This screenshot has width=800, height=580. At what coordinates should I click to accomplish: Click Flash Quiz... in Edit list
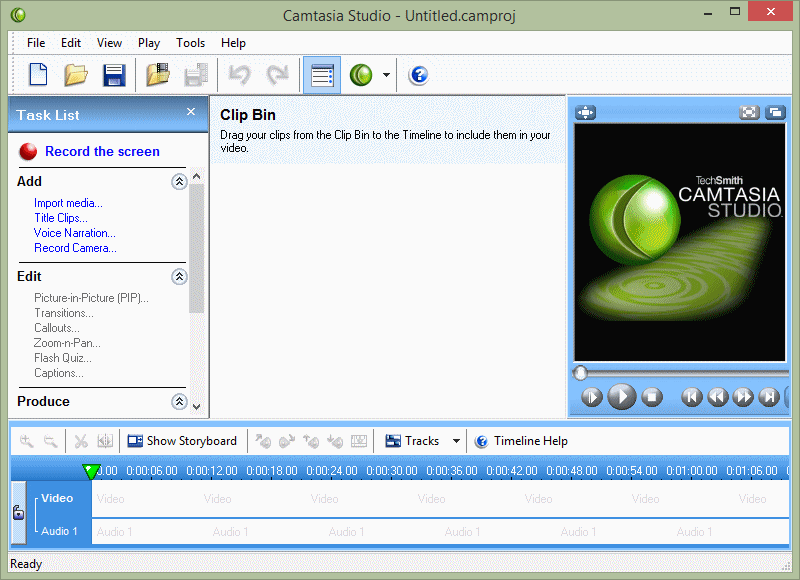point(63,358)
